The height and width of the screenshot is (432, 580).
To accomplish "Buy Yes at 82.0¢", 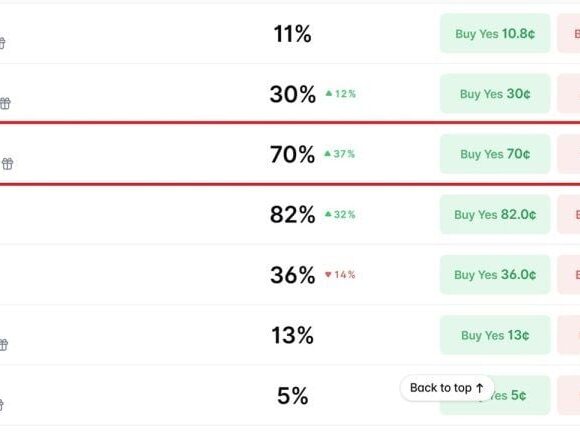I will pyautogui.click(x=495, y=215).
